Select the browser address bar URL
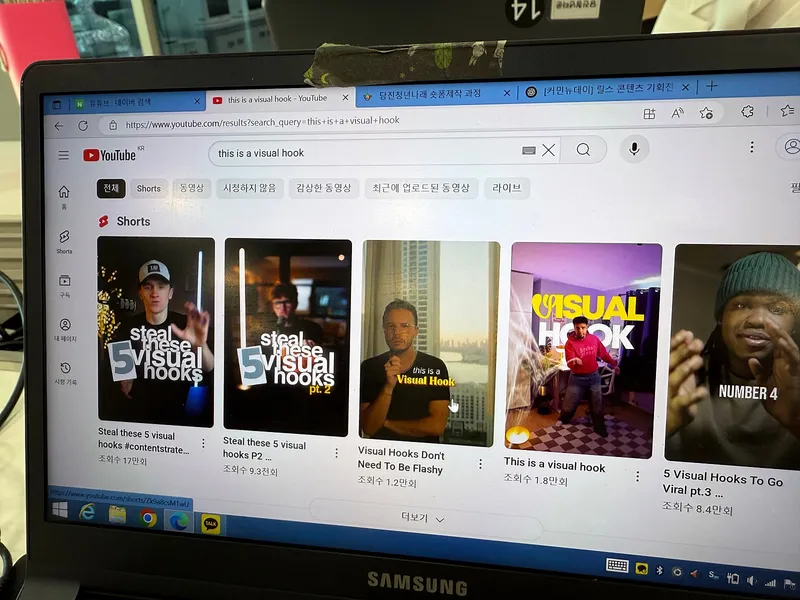This screenshot has height=600, width=800. [263, 121]
